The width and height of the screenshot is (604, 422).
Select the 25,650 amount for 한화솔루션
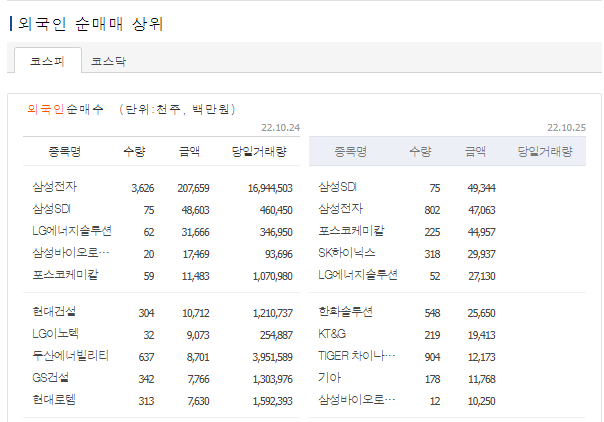click(x=482, y=313)
